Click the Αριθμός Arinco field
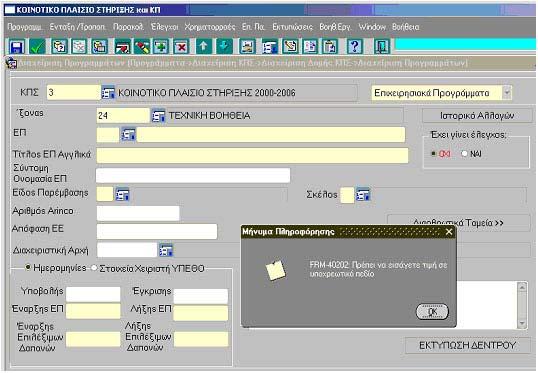The width and height of the screenshot is (538, 373). (x=138, y=213)
